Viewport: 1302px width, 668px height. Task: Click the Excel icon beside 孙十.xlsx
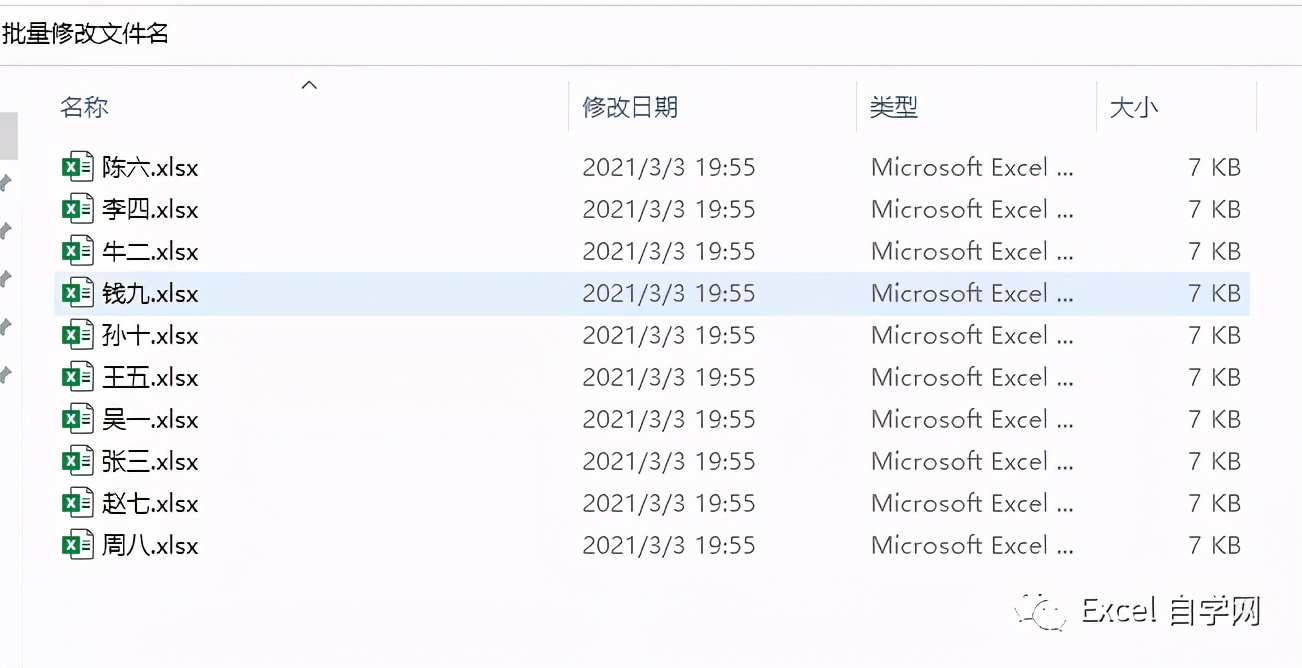pyautogui.click(x=77, y=336)
